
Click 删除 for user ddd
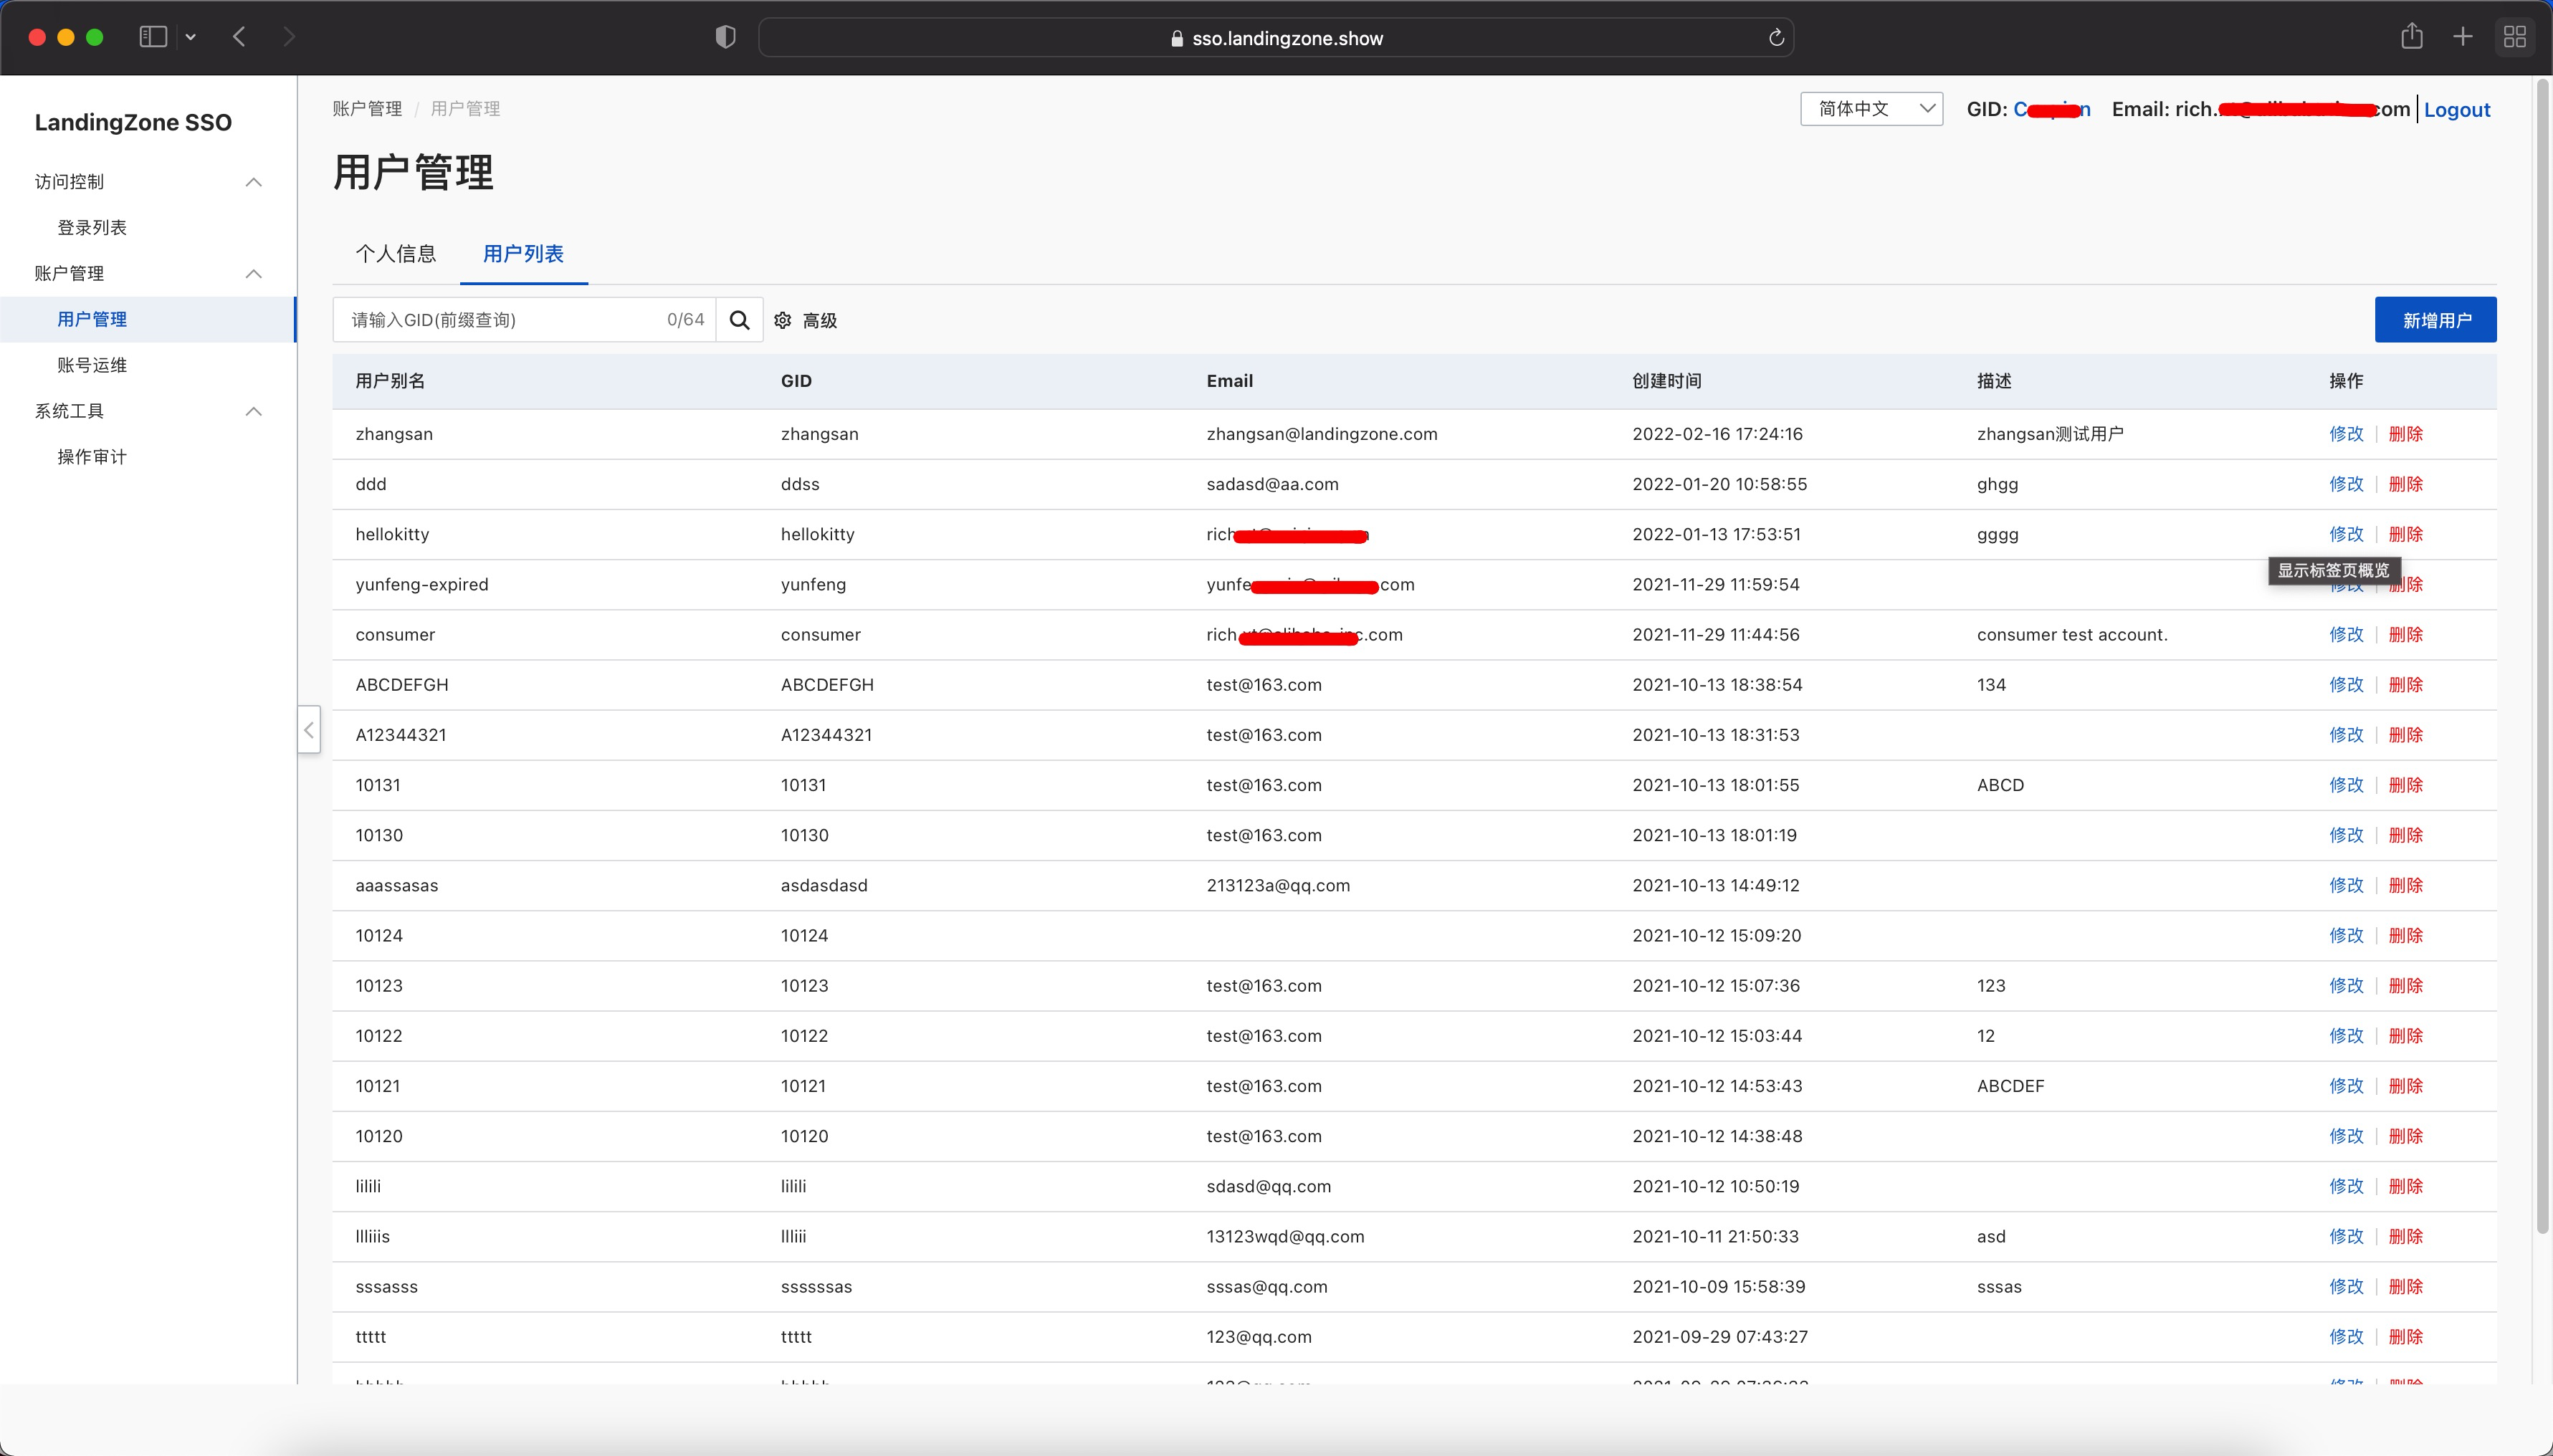[2405, 484]
